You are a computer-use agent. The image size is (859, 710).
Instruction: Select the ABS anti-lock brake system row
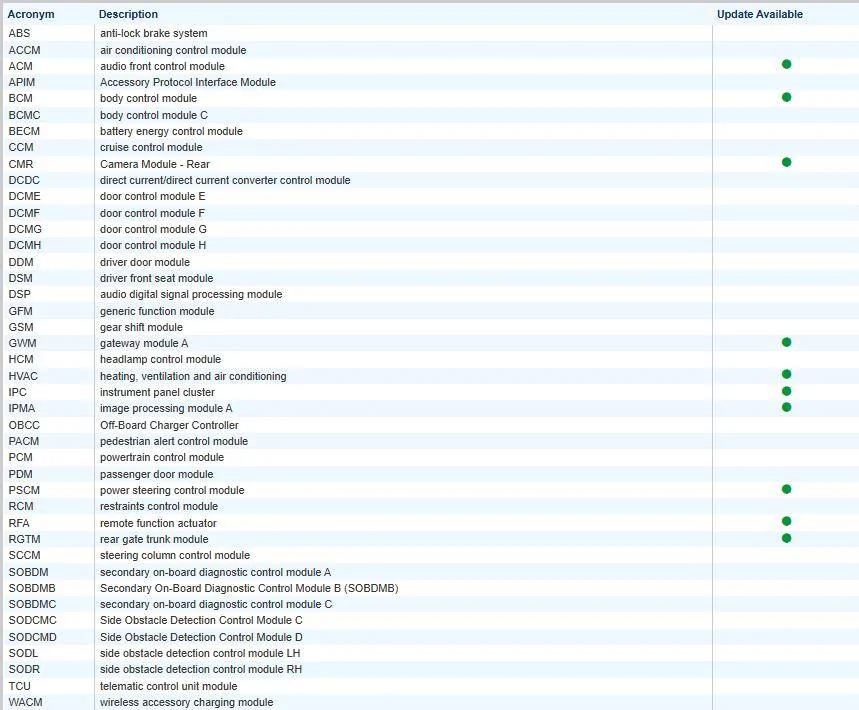(x=430, y=33)
